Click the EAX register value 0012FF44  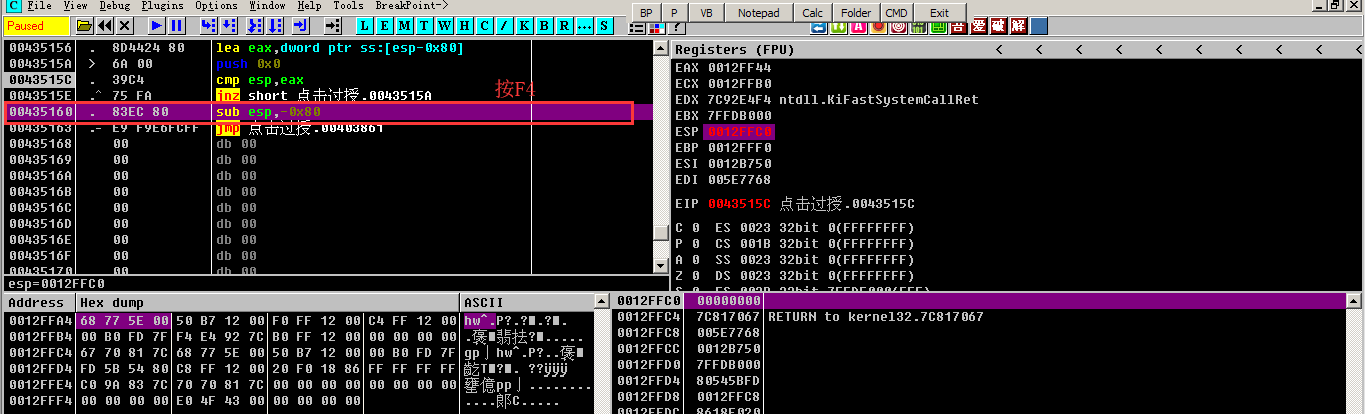pyautogui.click(x=739, y=68)
